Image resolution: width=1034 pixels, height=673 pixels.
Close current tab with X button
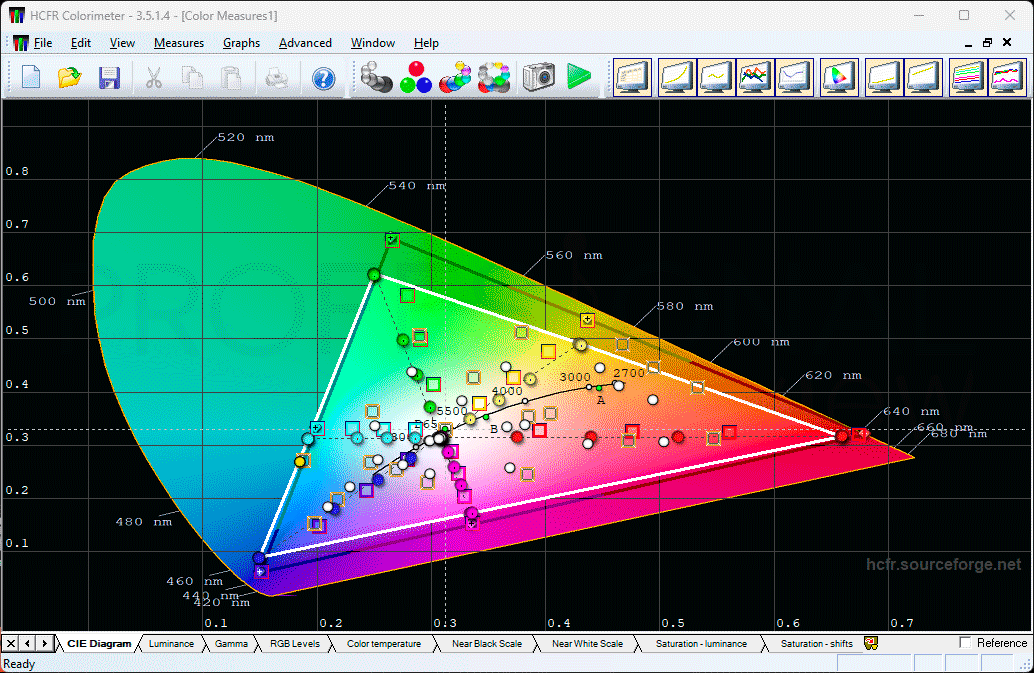tap(11, 643)
